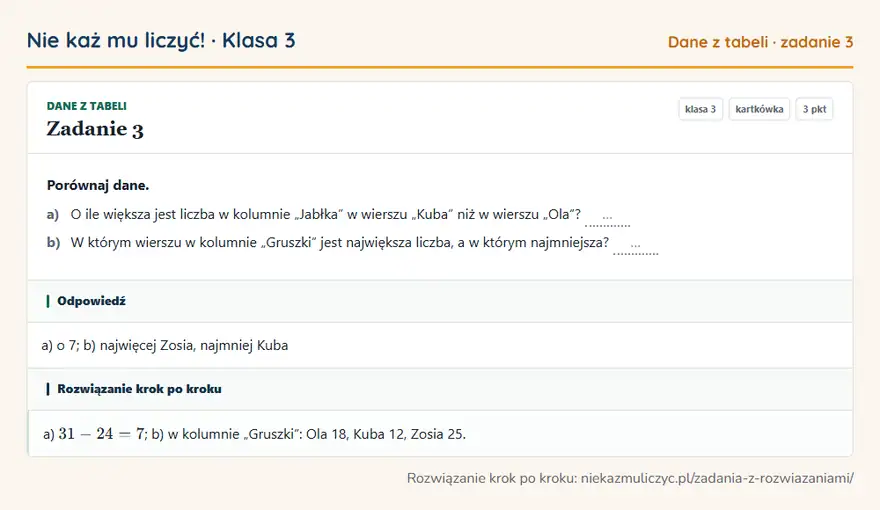Viewport: 880px width, 510px height.
Task: Open the niekazmuliczyc.pl/zadania-z-rozwiazaniami/ link
Action: click(717, 478)
